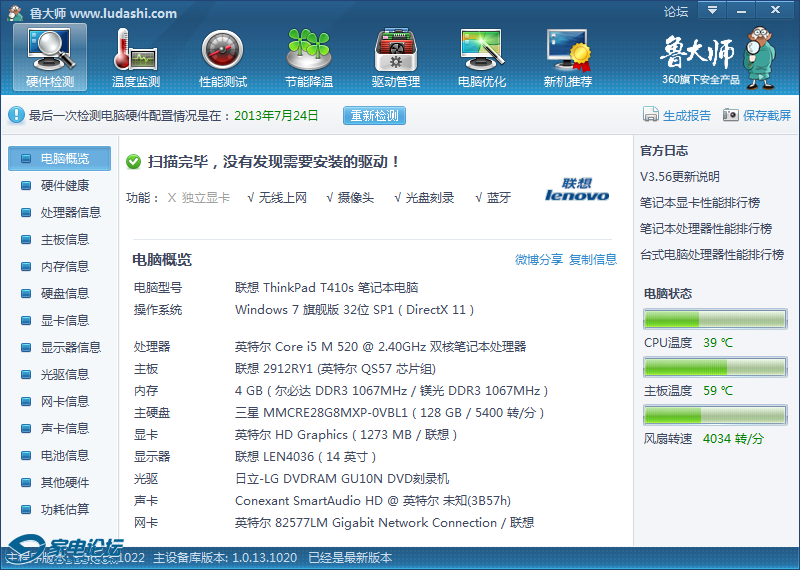This screenshot has width=800, height=570.
Task: Click the 2013年7月24日 detection date
Action: point(276,115)
